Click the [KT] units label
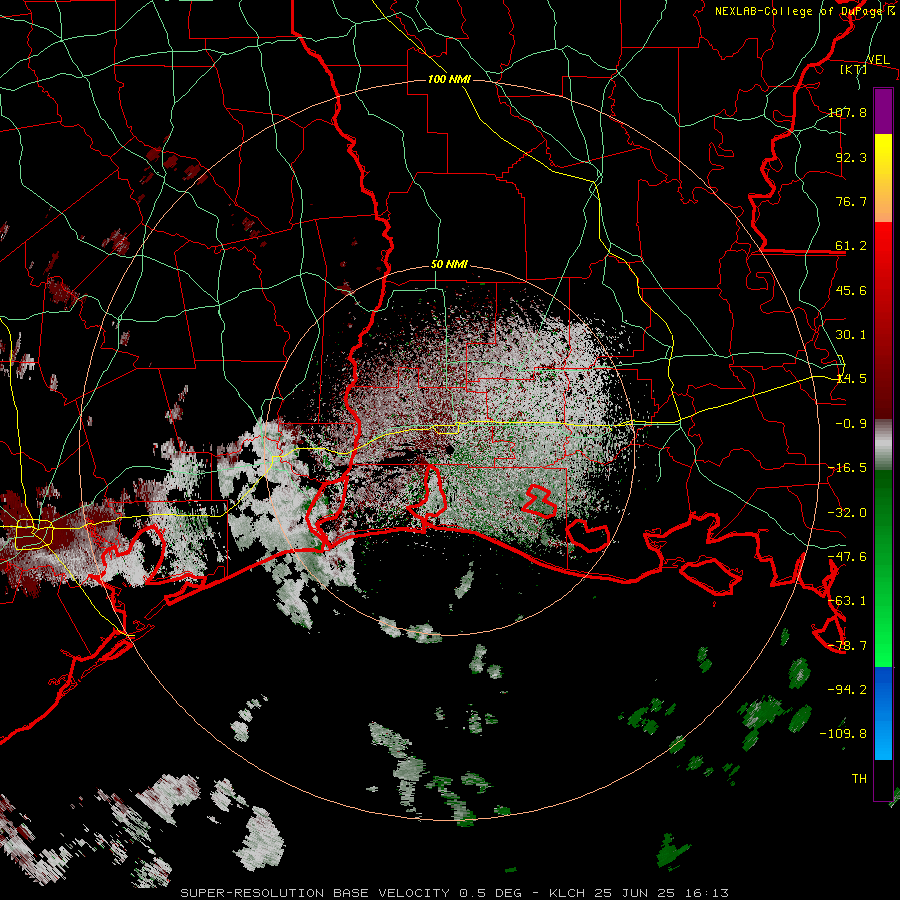 click(x=854, y=69)
